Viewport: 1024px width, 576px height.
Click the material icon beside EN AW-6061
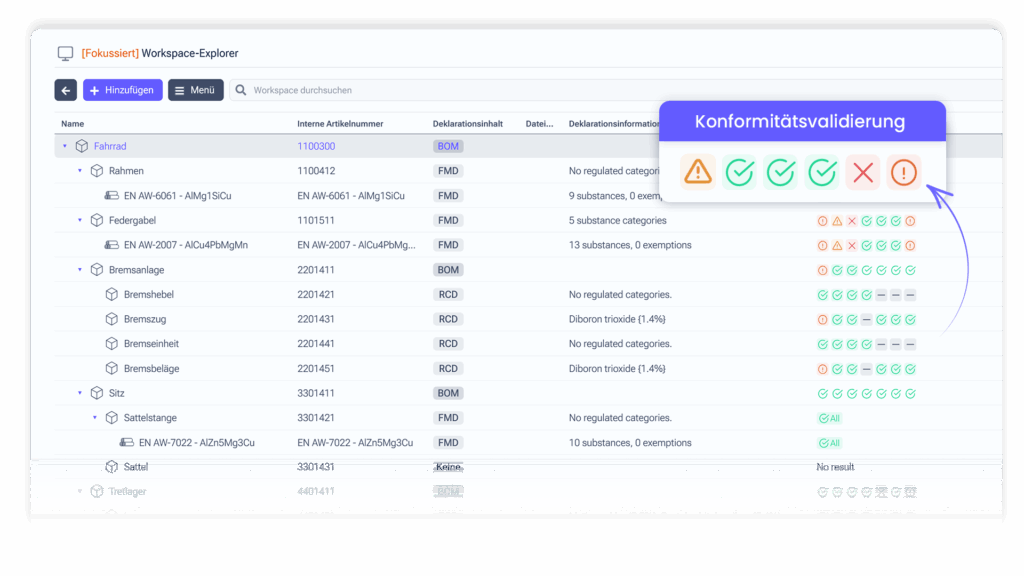click(112, 195)
